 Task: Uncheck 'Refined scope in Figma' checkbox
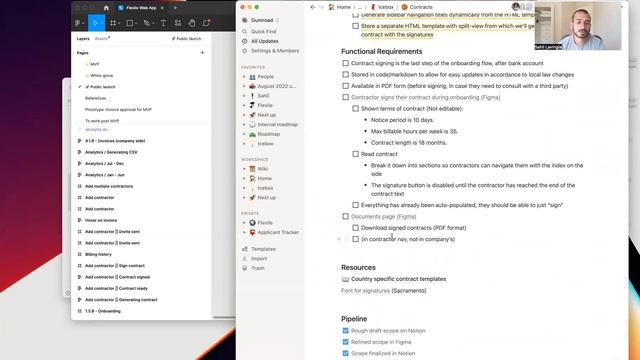pos(346,342)
